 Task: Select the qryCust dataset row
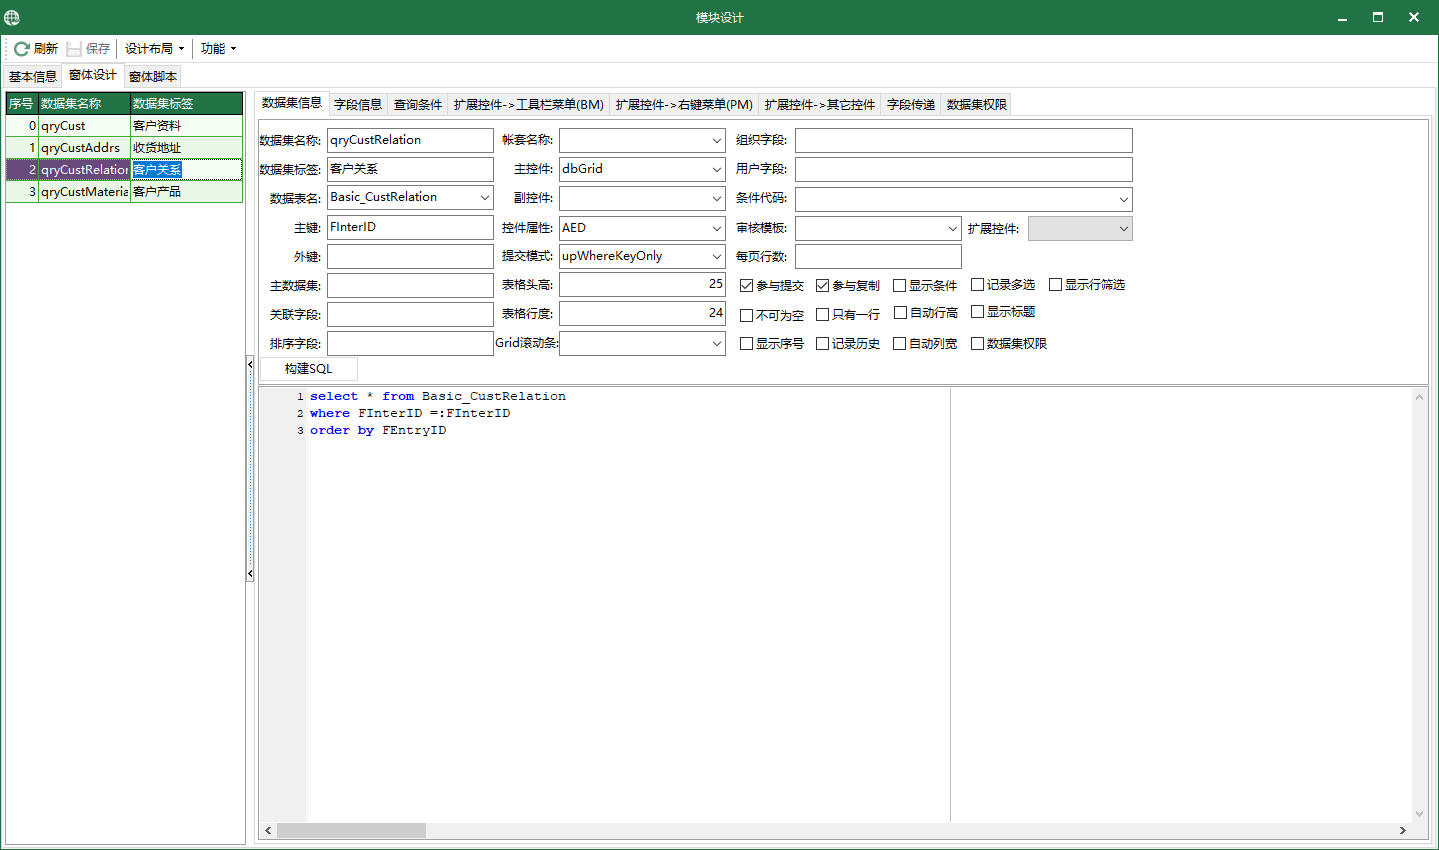coord(124,126)
